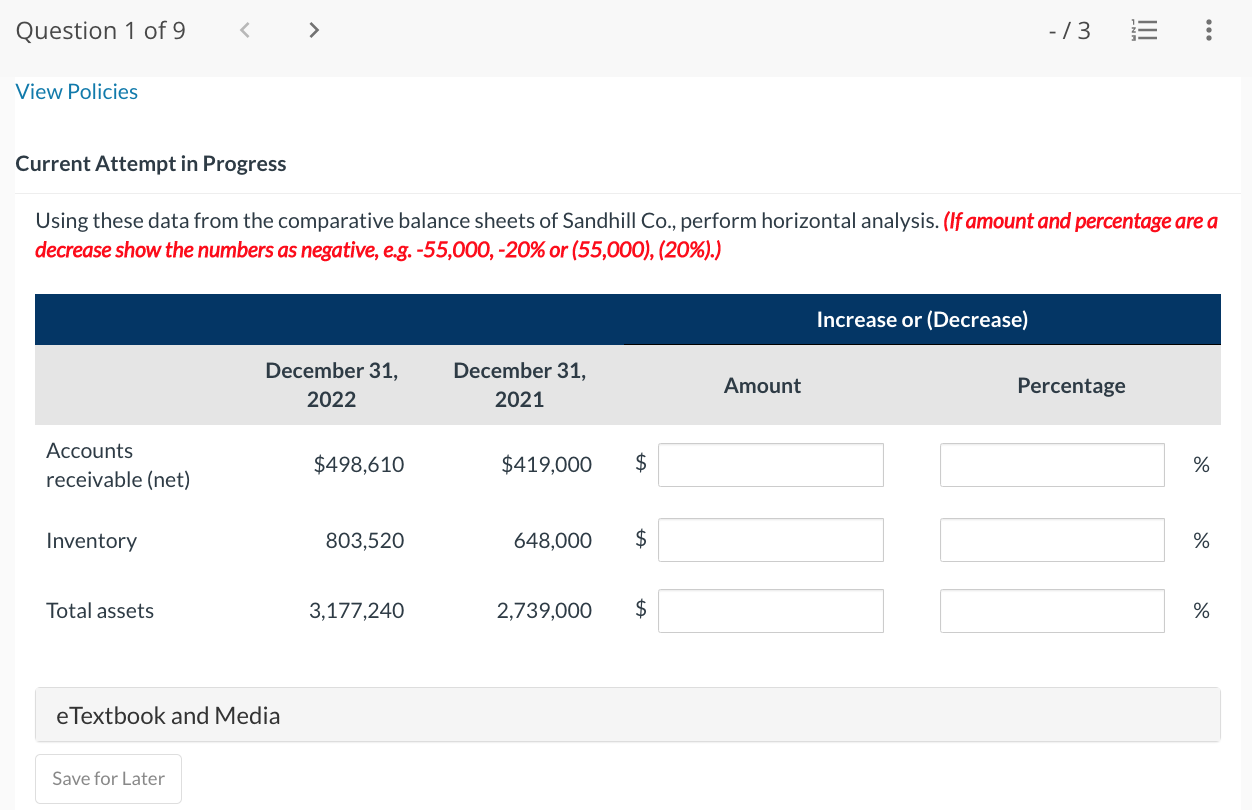Select the Current Attempt in Progress heading
1252x810 pixels.
point(150,163)
